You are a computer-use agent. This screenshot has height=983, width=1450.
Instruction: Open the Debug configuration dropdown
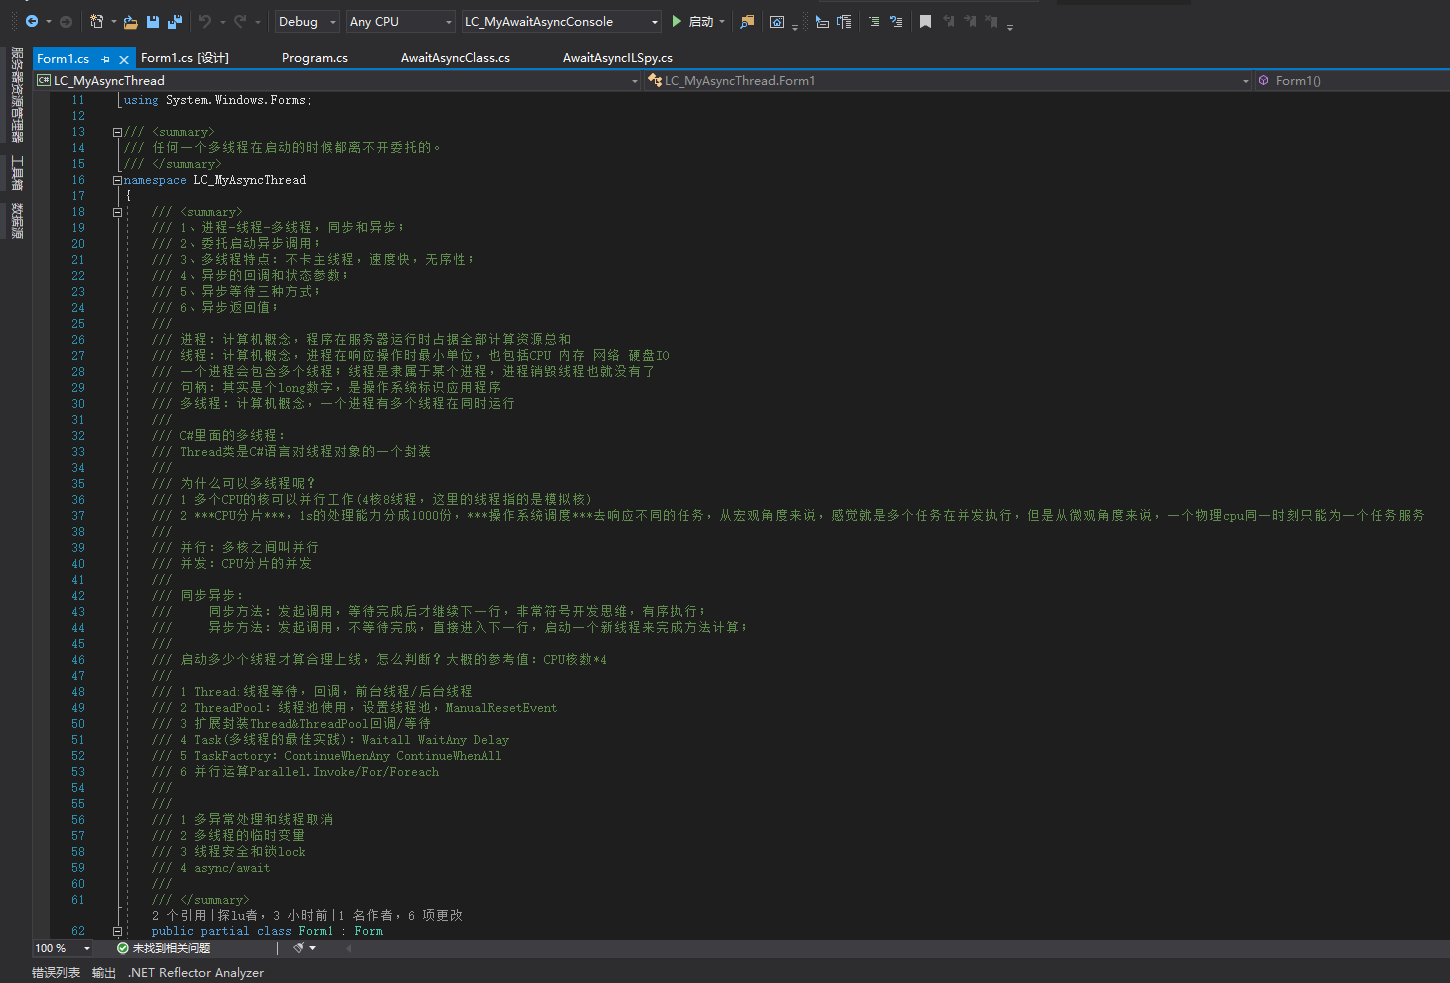307,21
